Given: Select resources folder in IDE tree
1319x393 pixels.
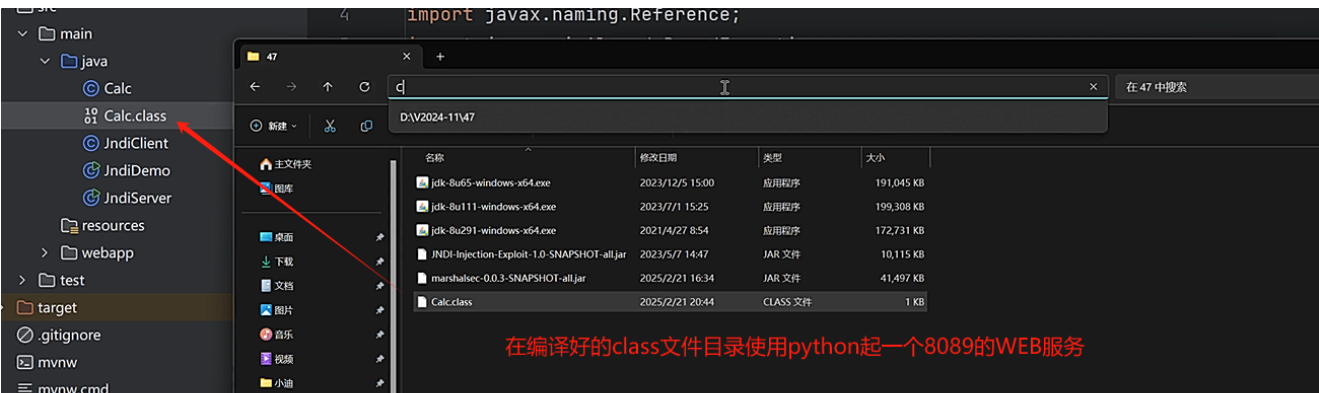Looking at the screenshot, I should (103, 226).
